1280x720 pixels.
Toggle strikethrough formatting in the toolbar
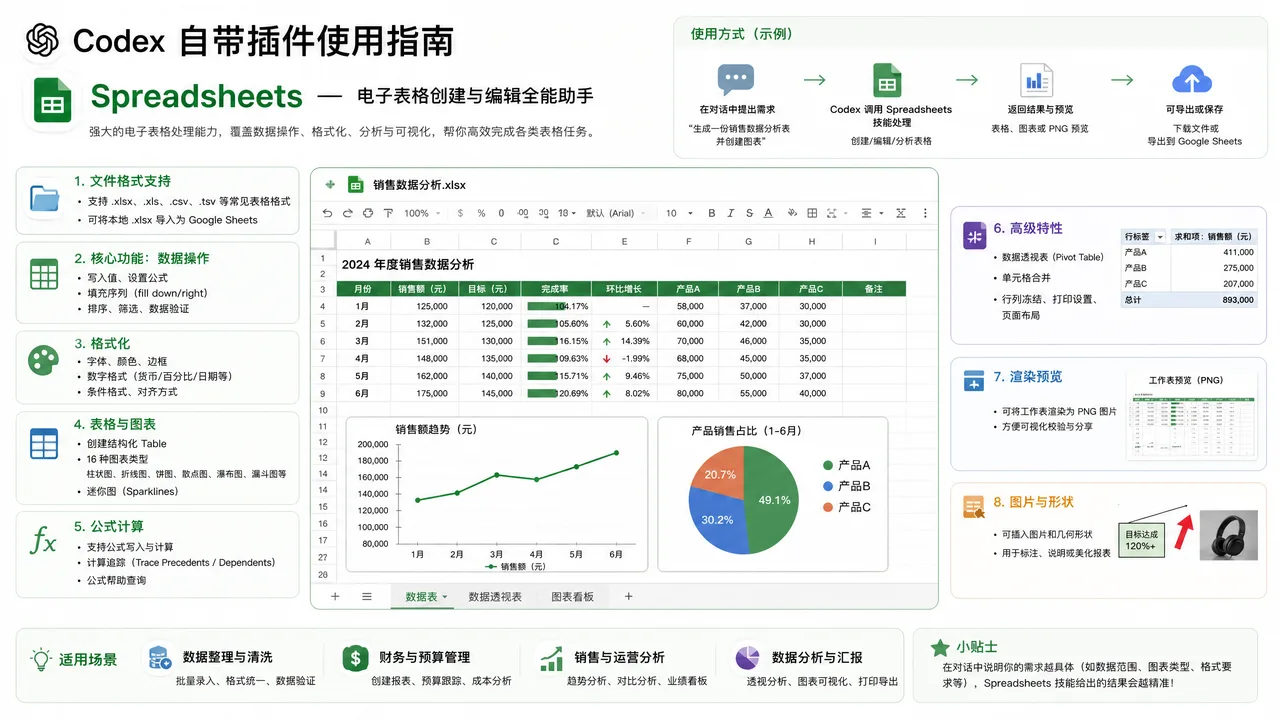[749, 213]
